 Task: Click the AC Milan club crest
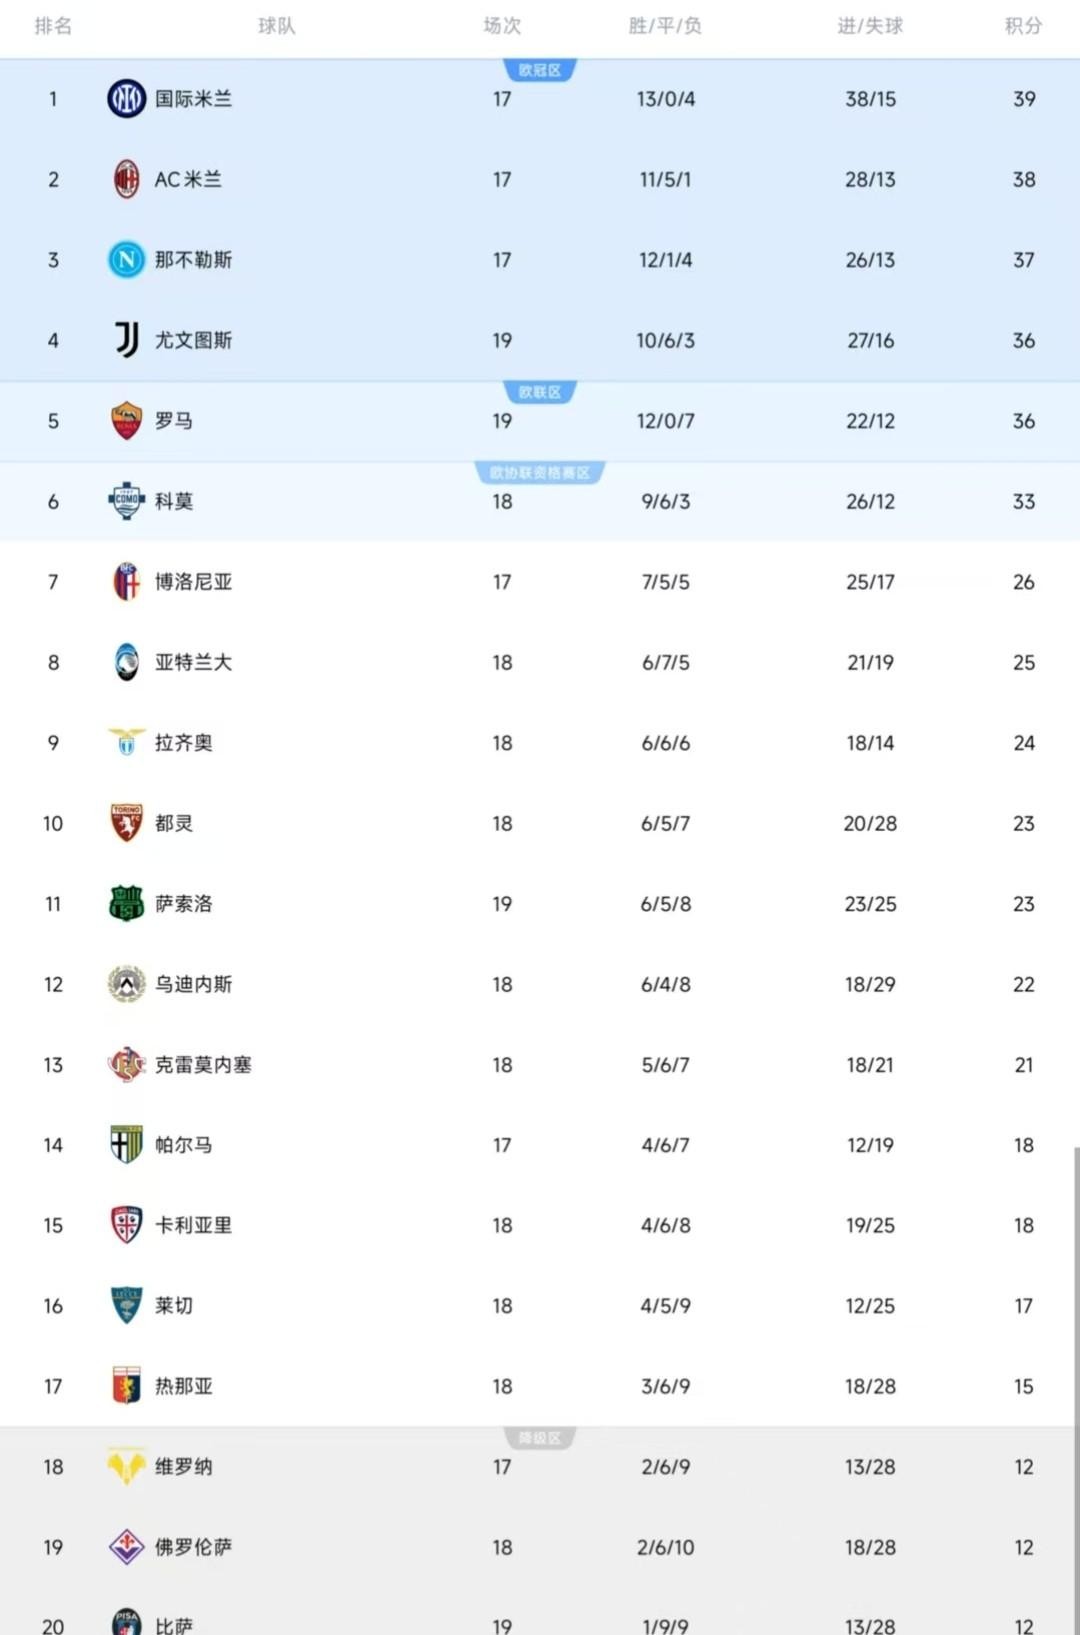(x=126, y=179)
